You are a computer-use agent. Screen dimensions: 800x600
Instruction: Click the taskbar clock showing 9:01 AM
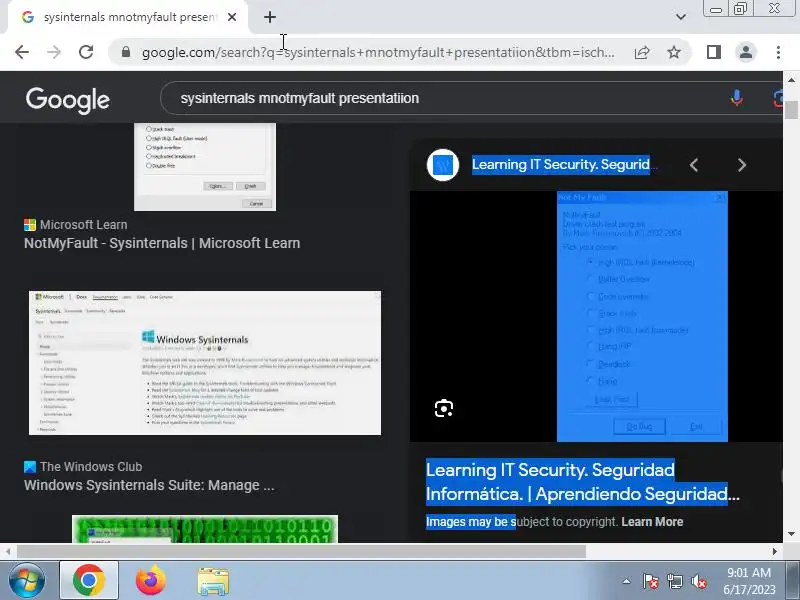[x=749, y=581]
